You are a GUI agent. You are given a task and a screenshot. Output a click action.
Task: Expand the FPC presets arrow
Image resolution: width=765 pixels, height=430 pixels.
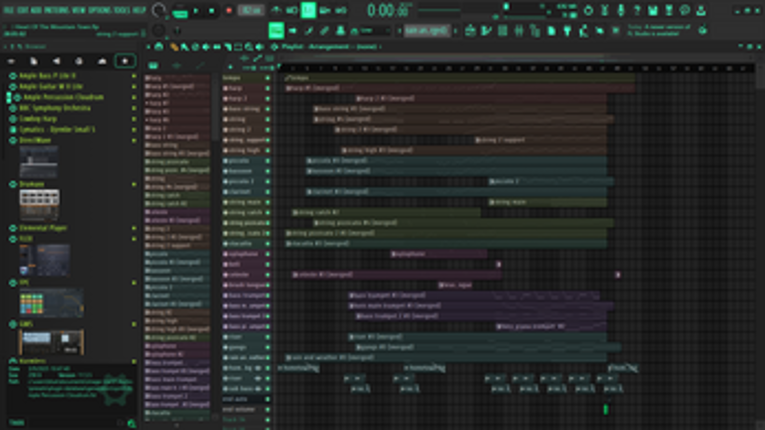tap(134, 283)
